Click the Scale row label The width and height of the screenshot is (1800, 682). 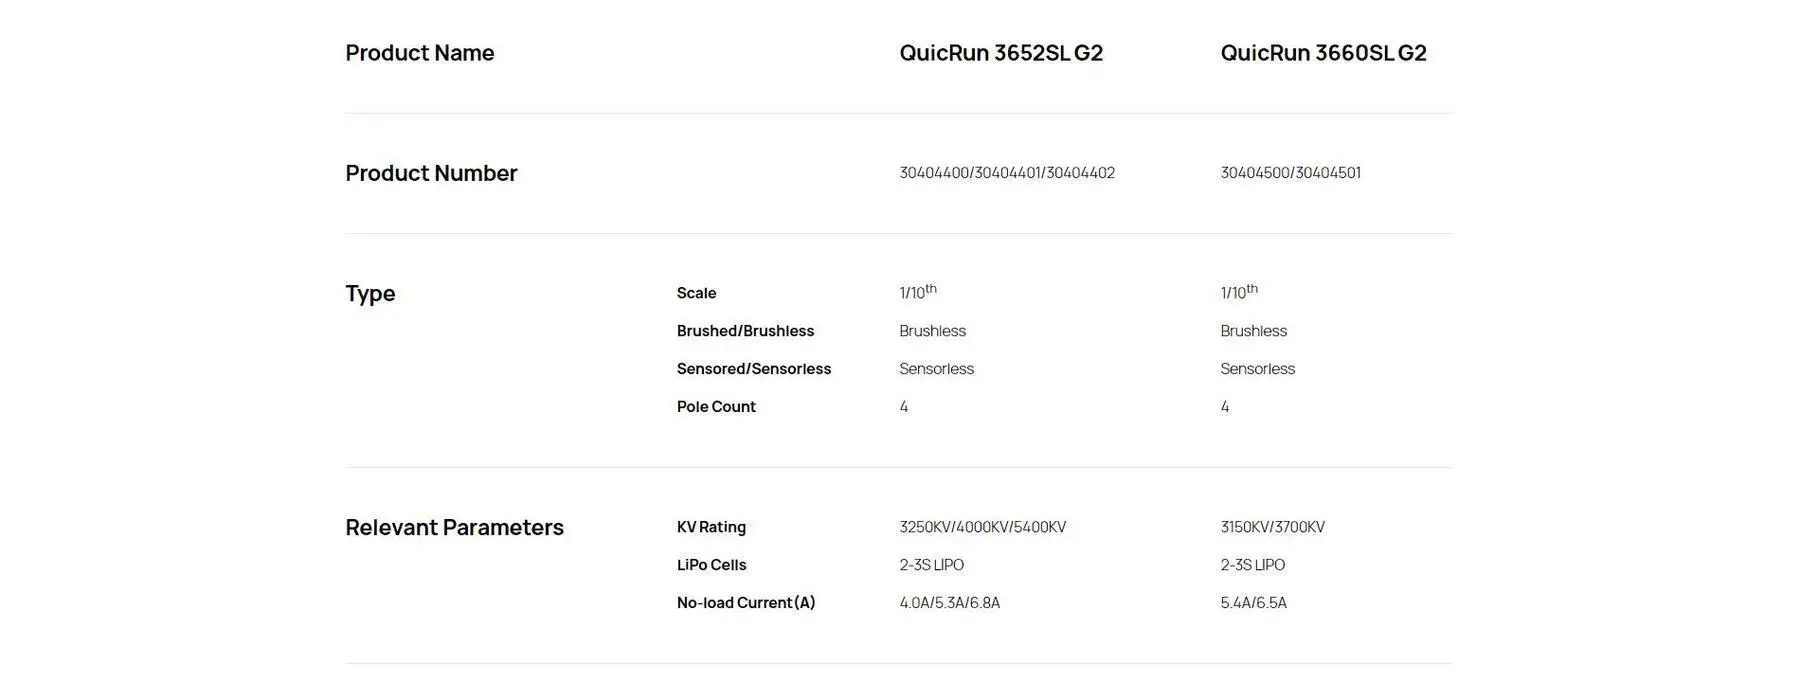[x=696, y=293]
